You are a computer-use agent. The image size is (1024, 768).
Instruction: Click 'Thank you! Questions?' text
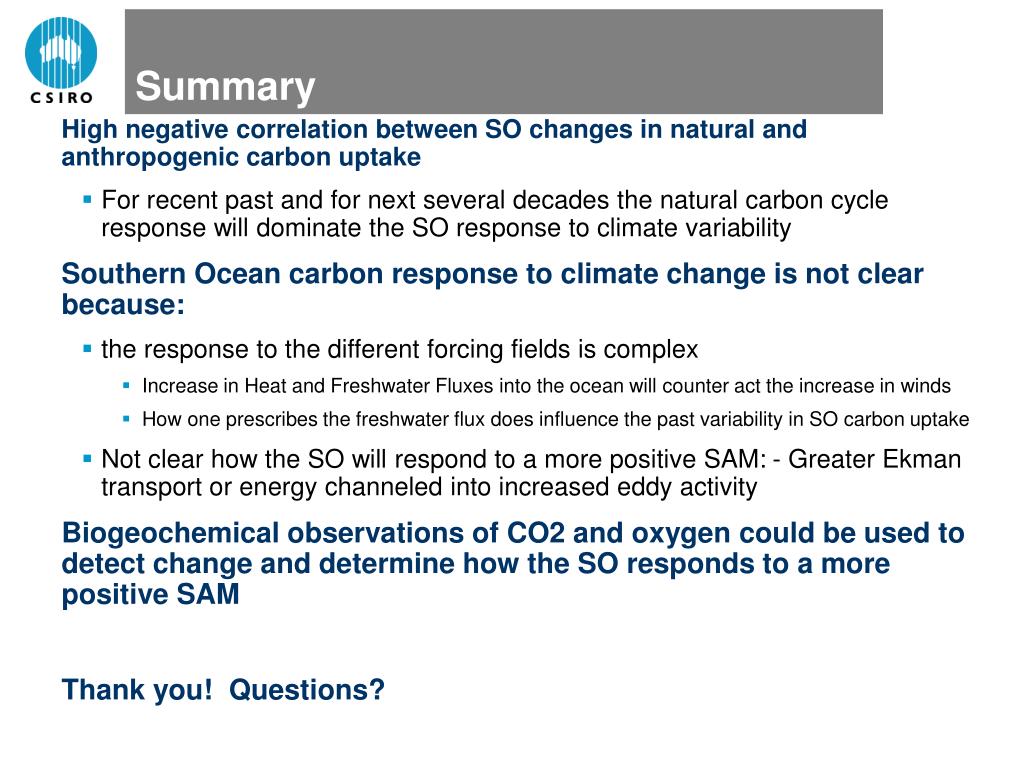click(x=223, y=690)
